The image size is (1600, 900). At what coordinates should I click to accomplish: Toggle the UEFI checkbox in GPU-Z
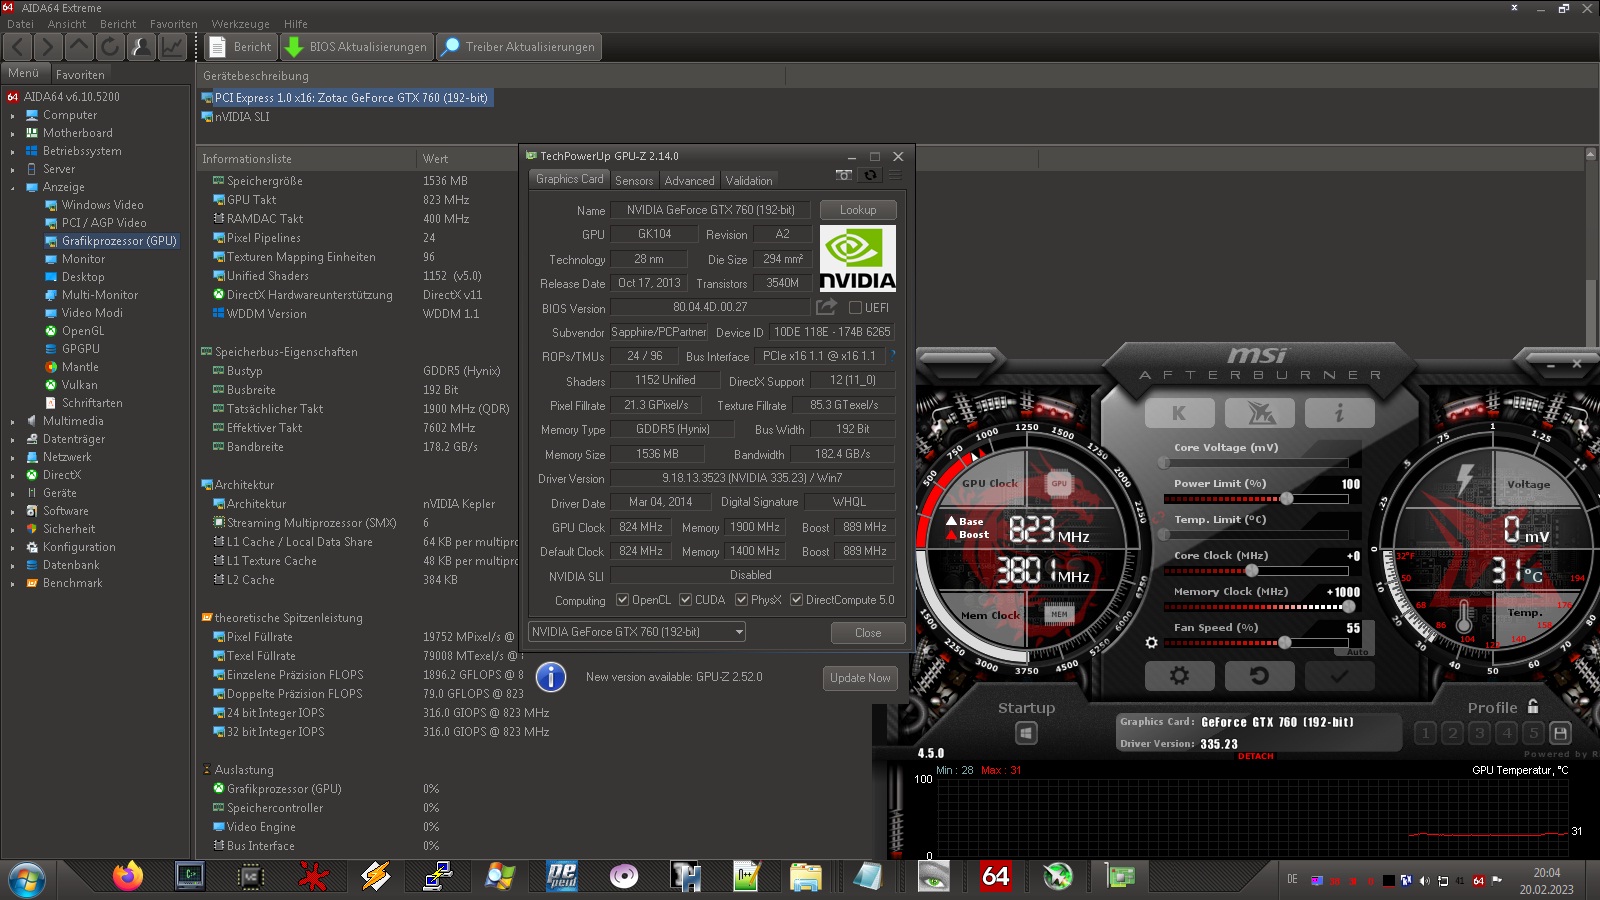click(855, 308)
